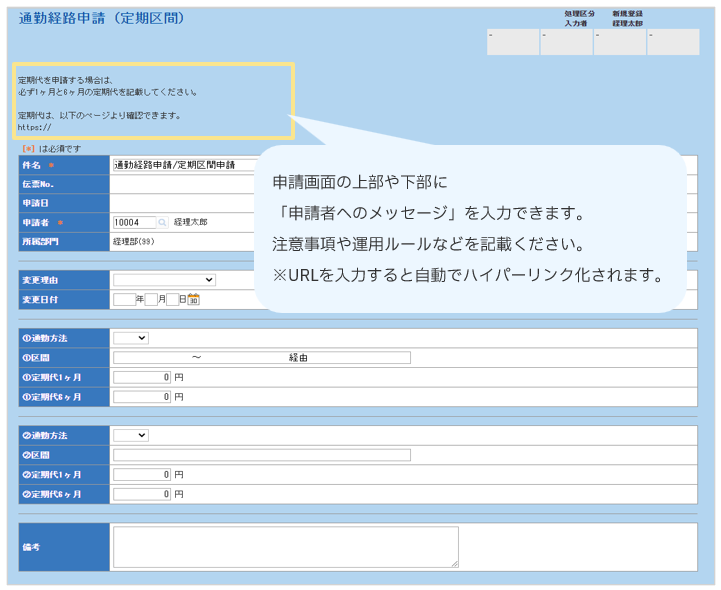The height and width of the screenshot is (590, 721).
Task: Click the ②定期代1ヶ月 amount field
Action: [142, 474]
